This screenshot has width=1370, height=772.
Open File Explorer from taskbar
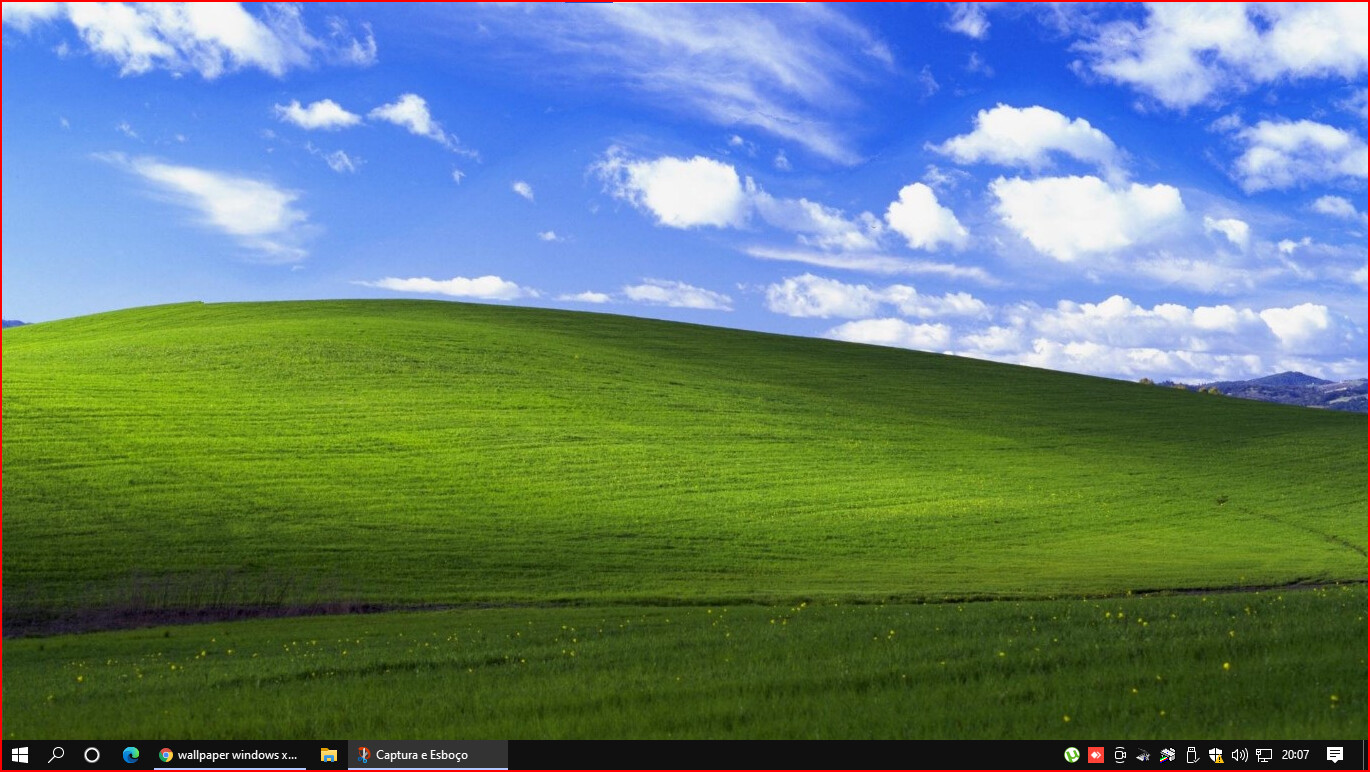[x=328, y=755]
